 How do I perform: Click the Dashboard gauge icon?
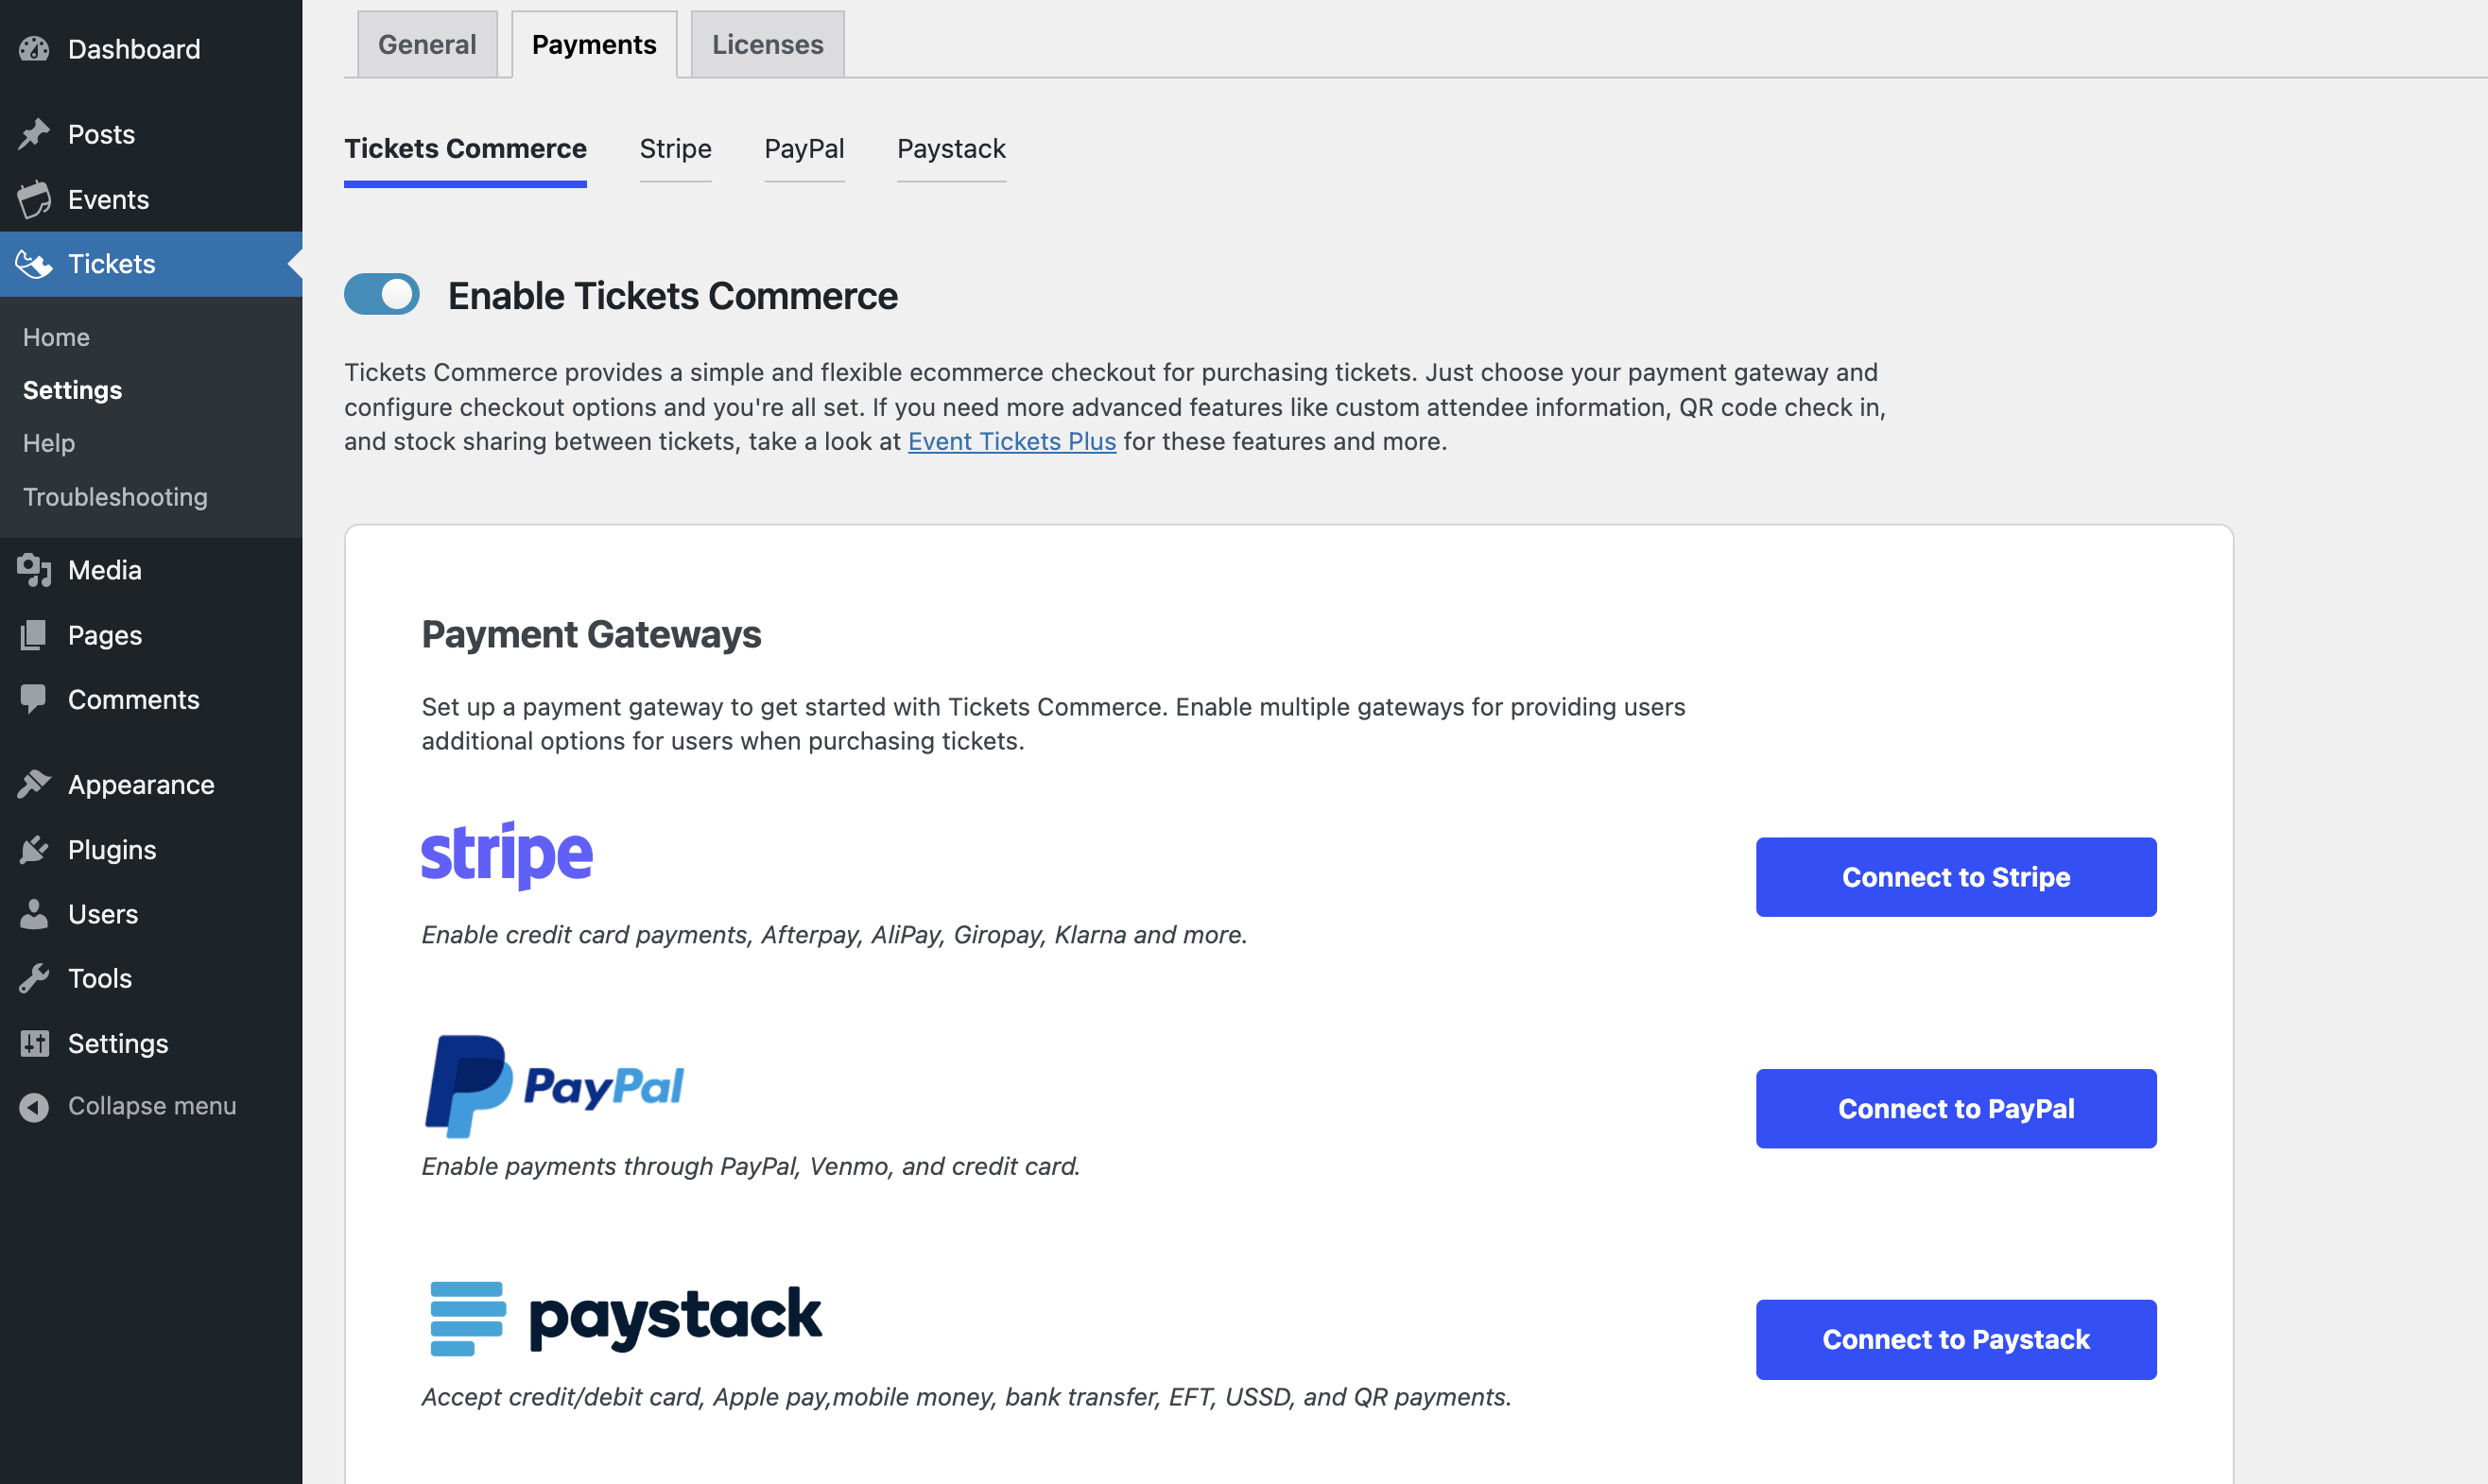click(x=34, y=49)
